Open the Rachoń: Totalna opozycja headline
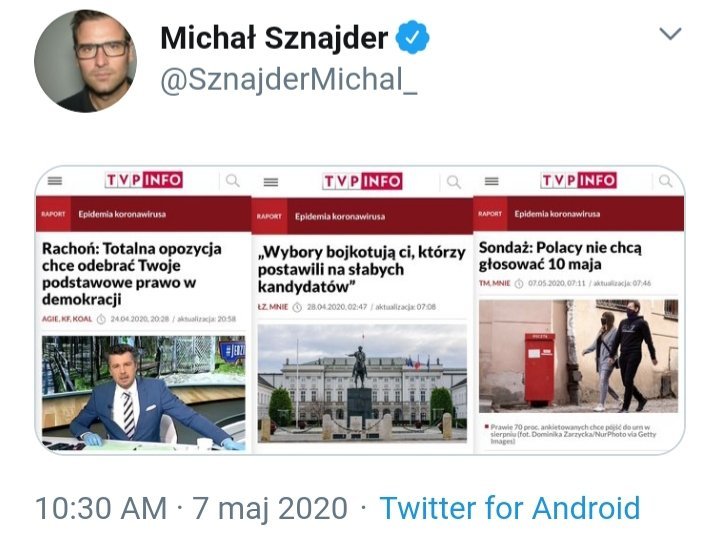720x540 pixels. (133, 273)
